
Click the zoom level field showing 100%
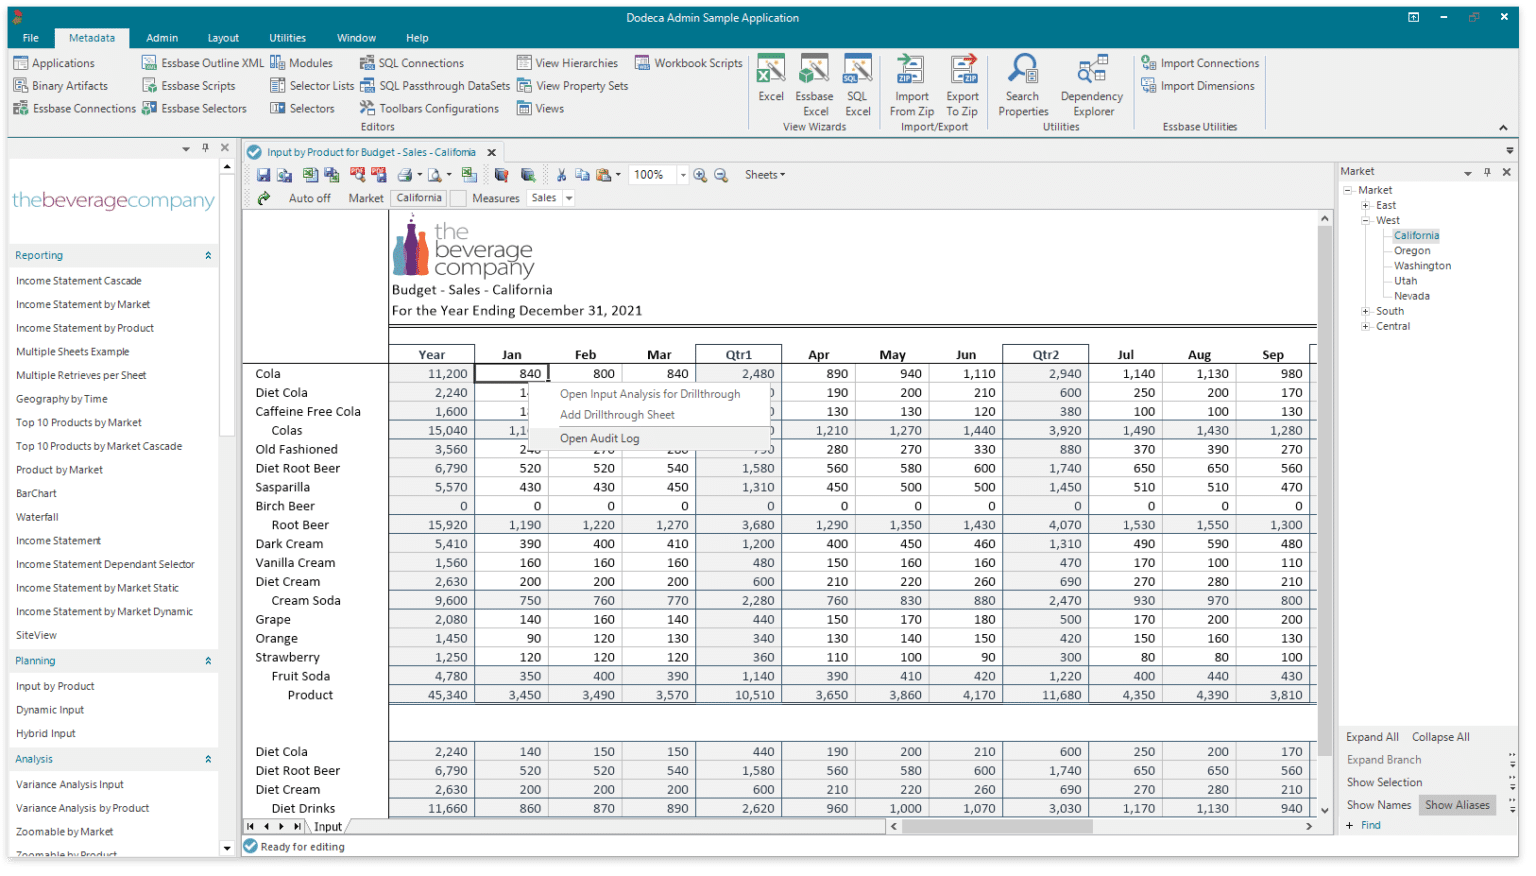click(x=653, y=174)
